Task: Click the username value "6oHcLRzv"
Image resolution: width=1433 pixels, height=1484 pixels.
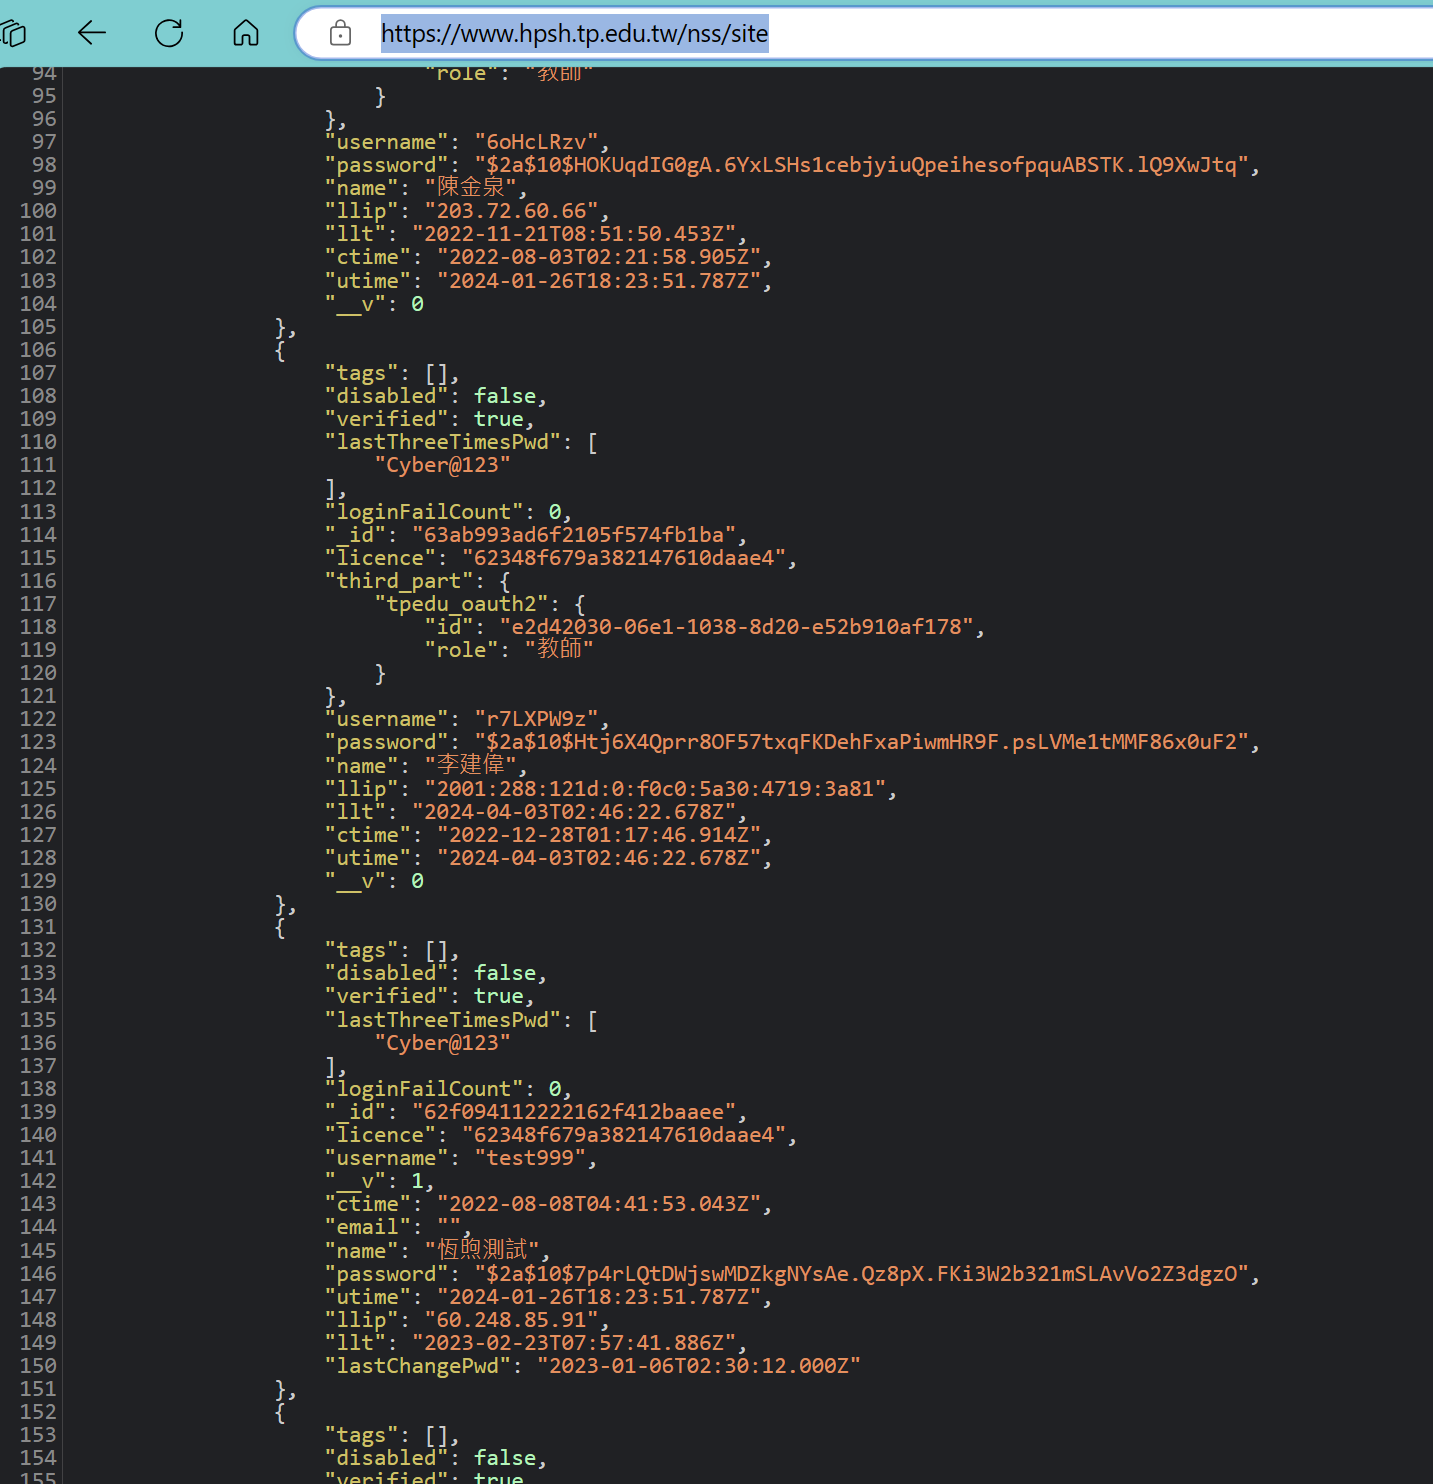Action: (x=542, y=142)
